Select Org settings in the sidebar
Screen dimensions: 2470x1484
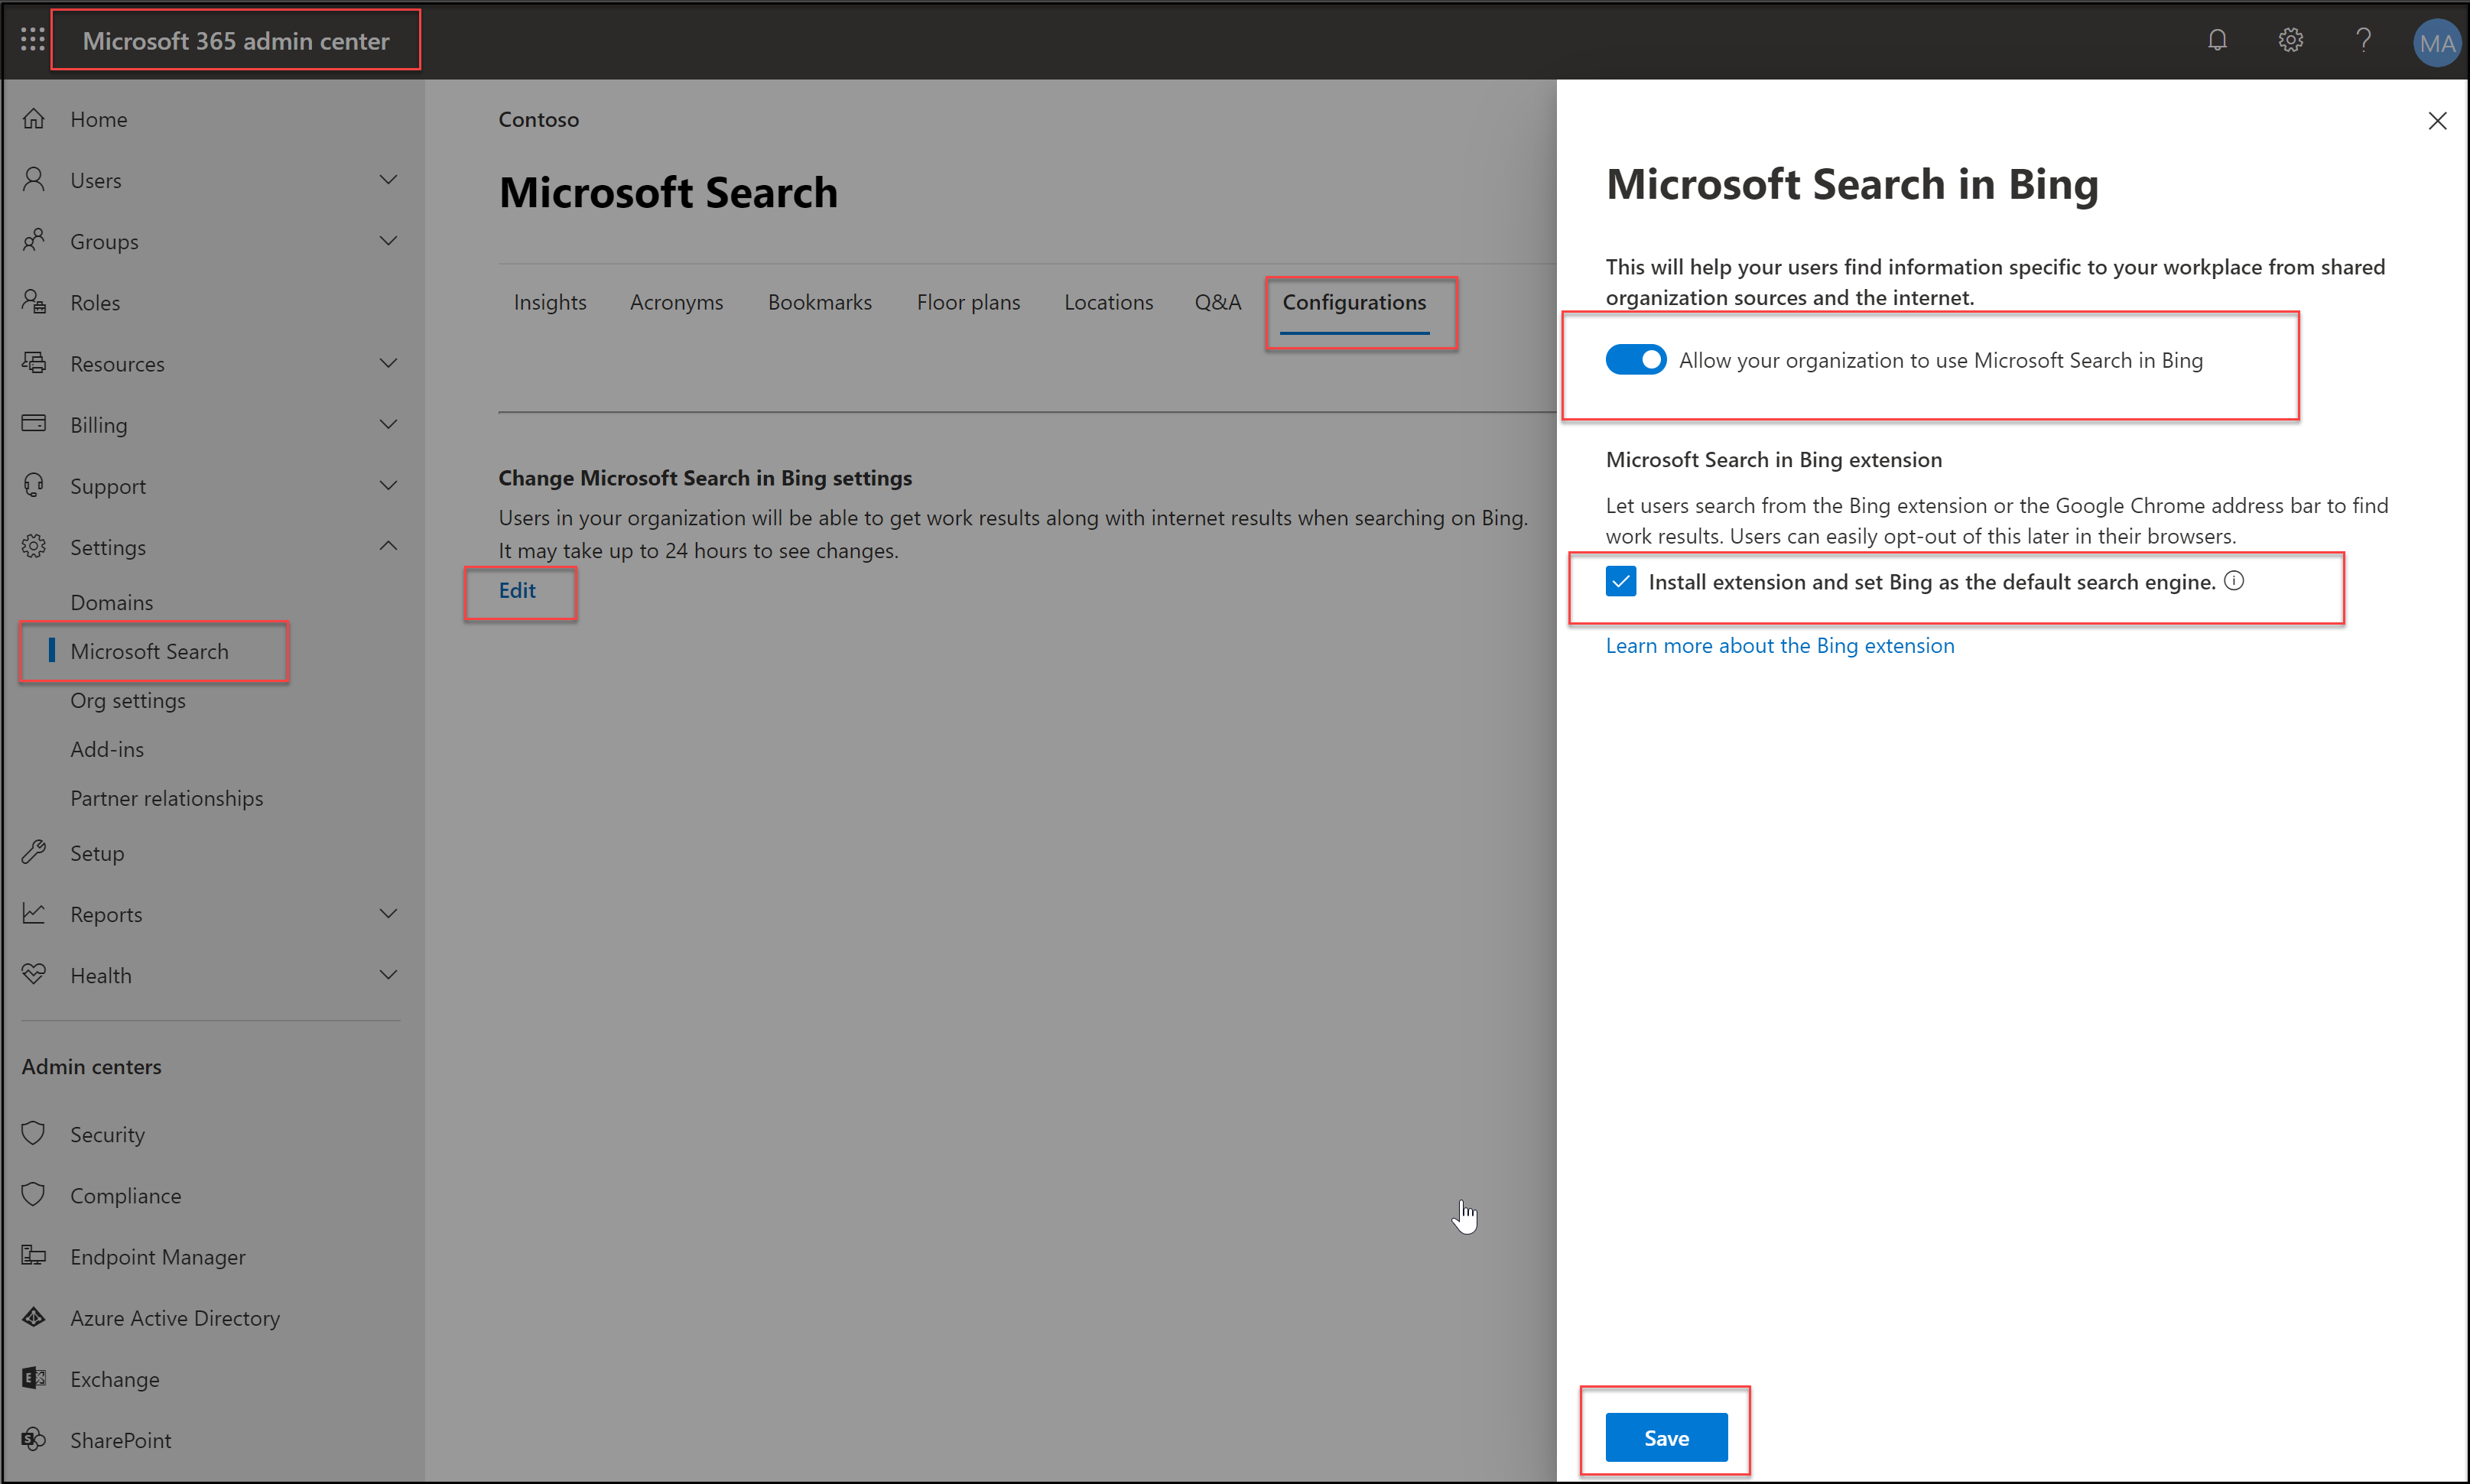[x=128, y=700]
